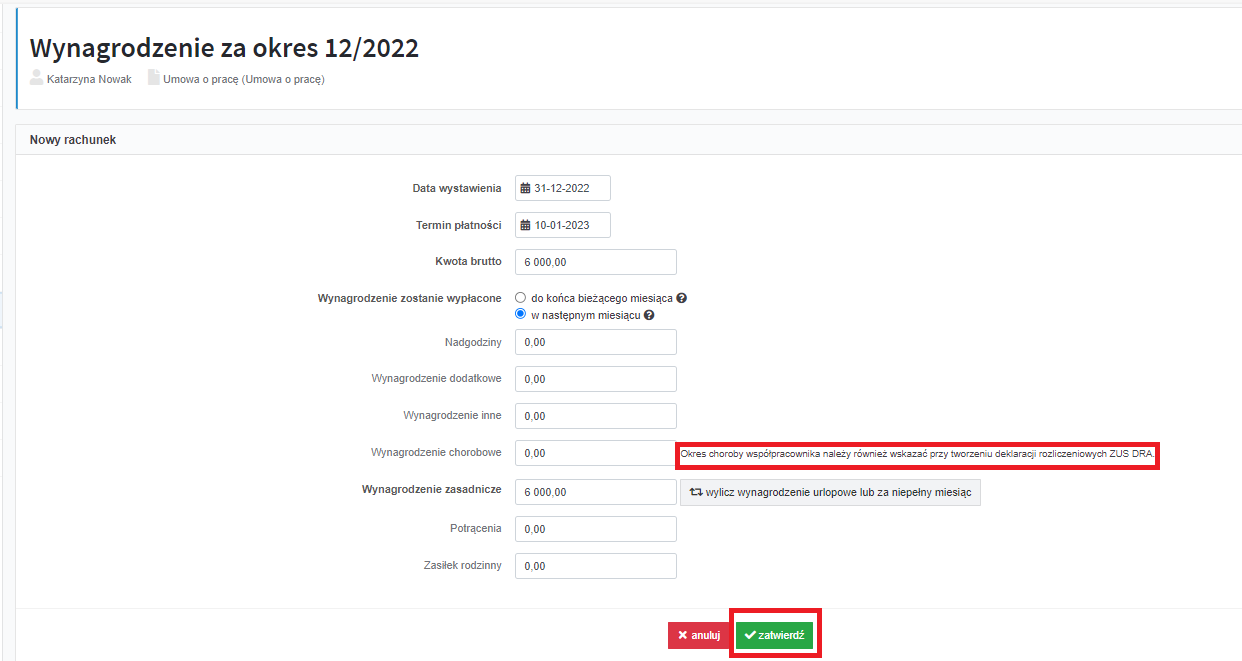The image size is (1242, 661).
Task: Click the Potrącenia input field
Action: pos(596,529)
